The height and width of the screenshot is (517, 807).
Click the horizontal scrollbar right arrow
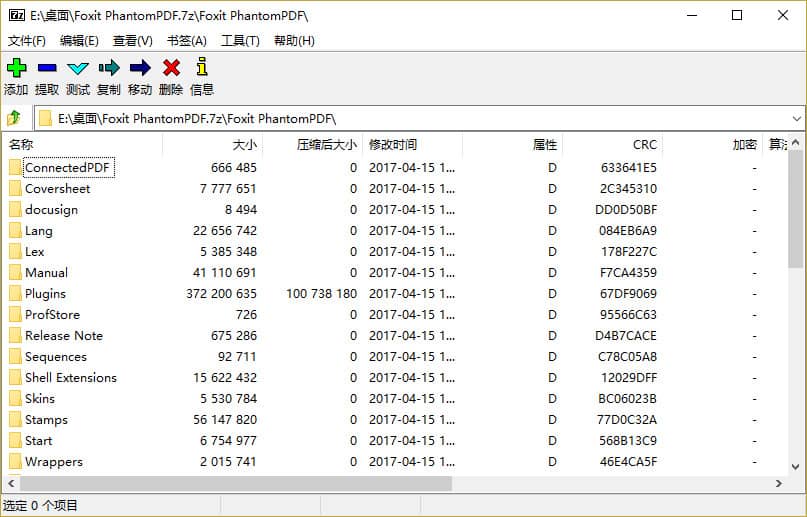pos(778,484)
